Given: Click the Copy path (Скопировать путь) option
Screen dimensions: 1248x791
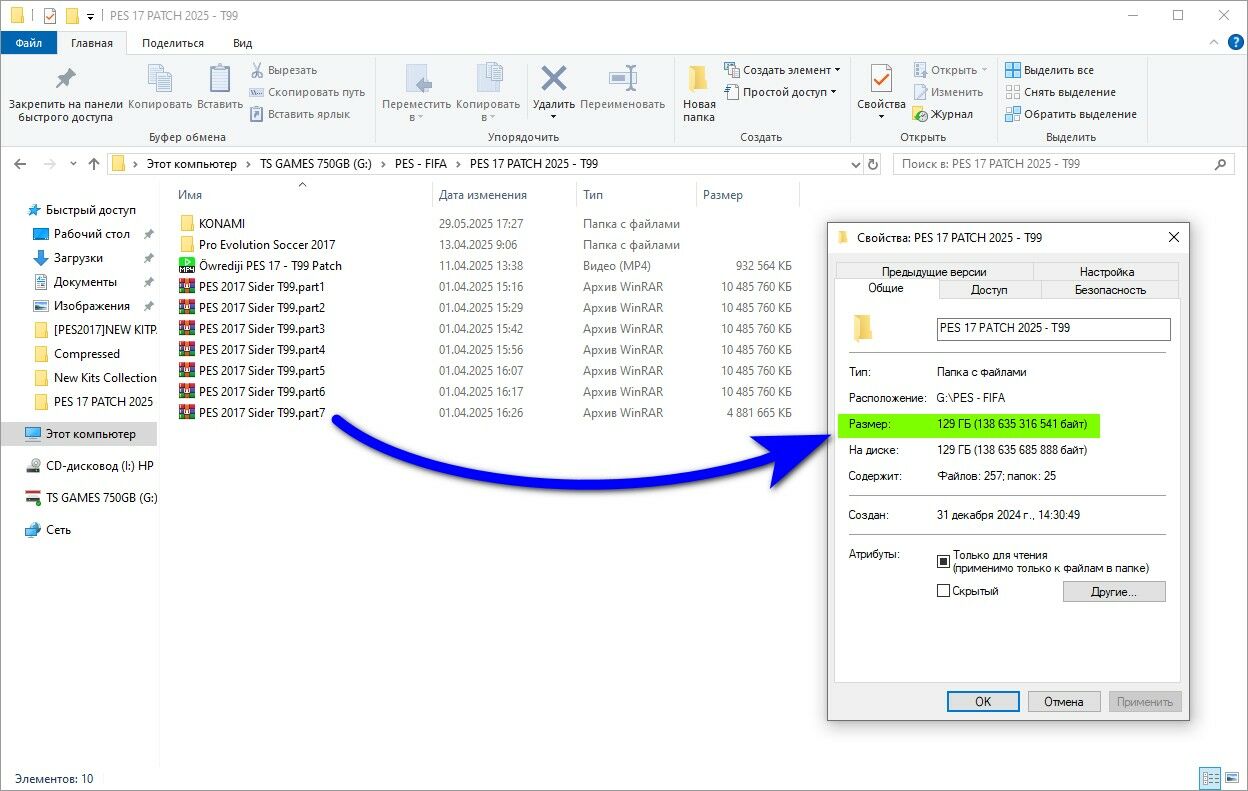Looking at the screenshot, I should [x=307, y=92].
